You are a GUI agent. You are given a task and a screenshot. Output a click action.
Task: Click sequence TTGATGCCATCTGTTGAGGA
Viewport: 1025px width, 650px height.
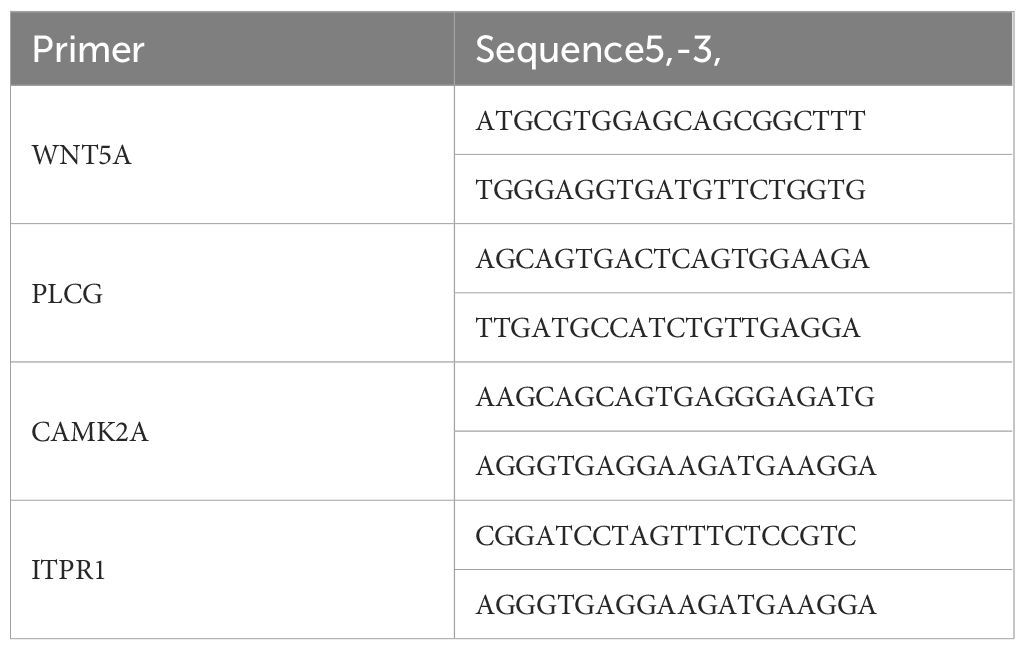click(667, 328)
